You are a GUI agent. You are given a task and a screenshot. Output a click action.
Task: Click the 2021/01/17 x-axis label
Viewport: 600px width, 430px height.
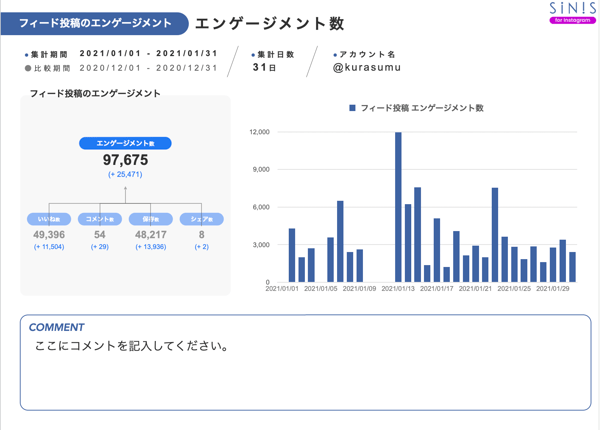tap(437, 288)
